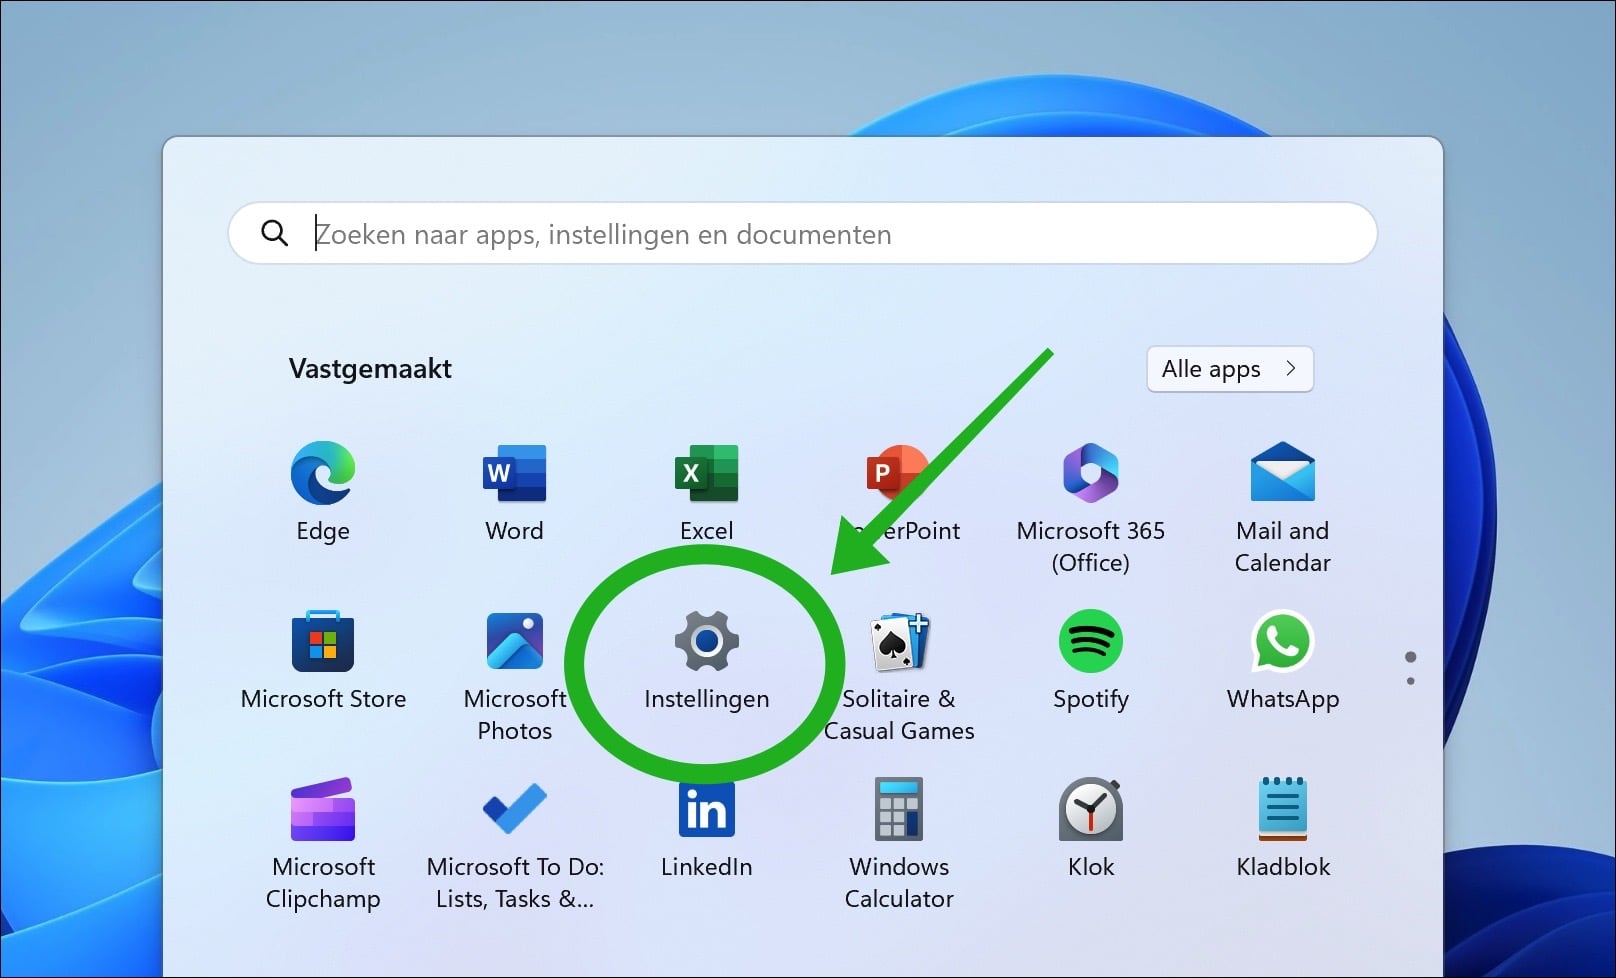The width and height of the screenshot is (1616, 978).
Task: Focus the Zoeken naar apps search field
Action: [803, 233]
